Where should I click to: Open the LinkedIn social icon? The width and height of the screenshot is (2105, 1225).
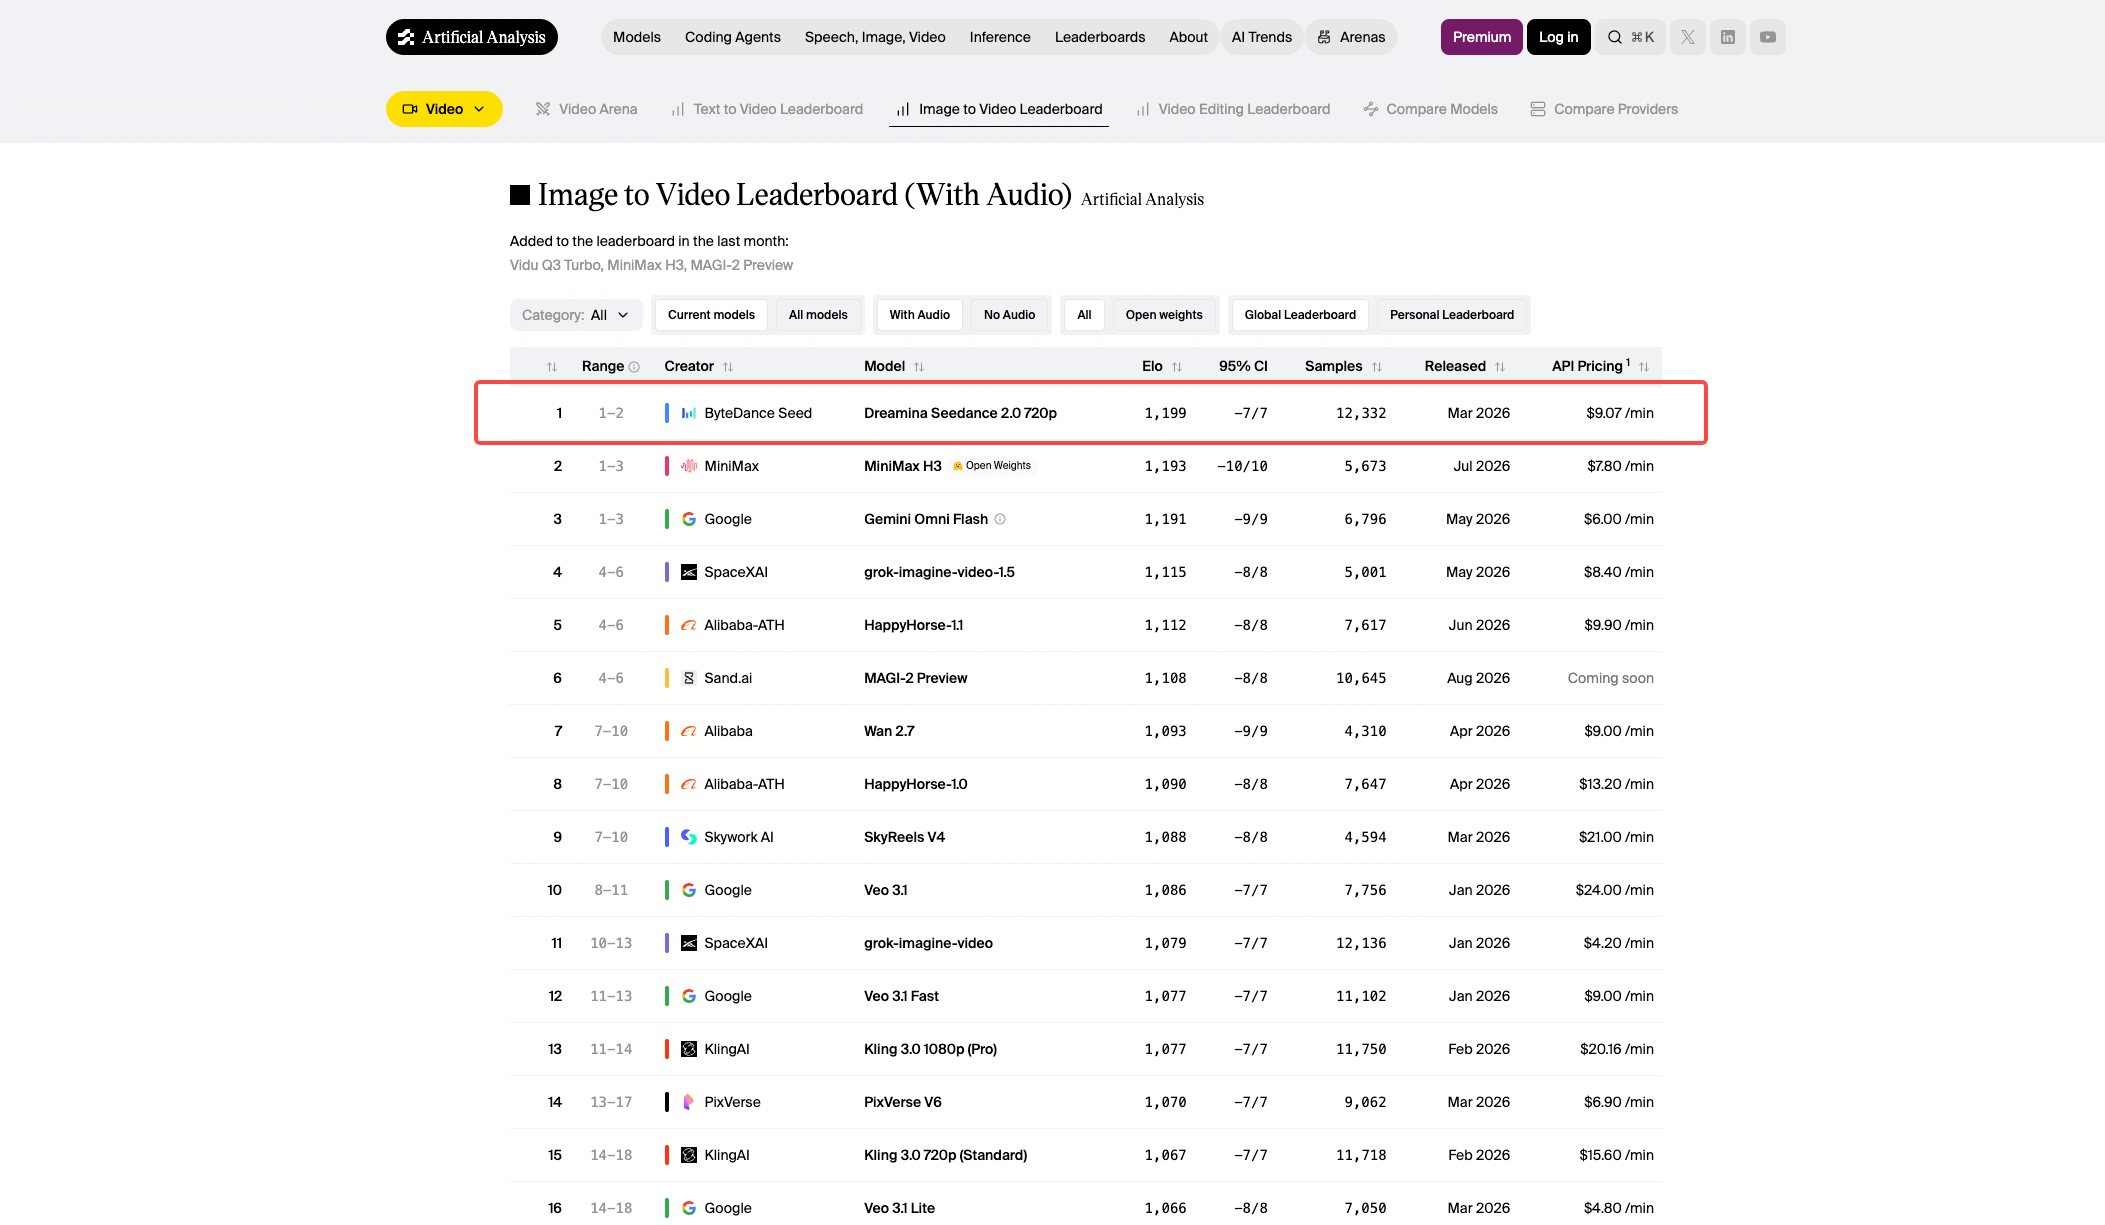pyautogui.click(x=1728, y=37)
